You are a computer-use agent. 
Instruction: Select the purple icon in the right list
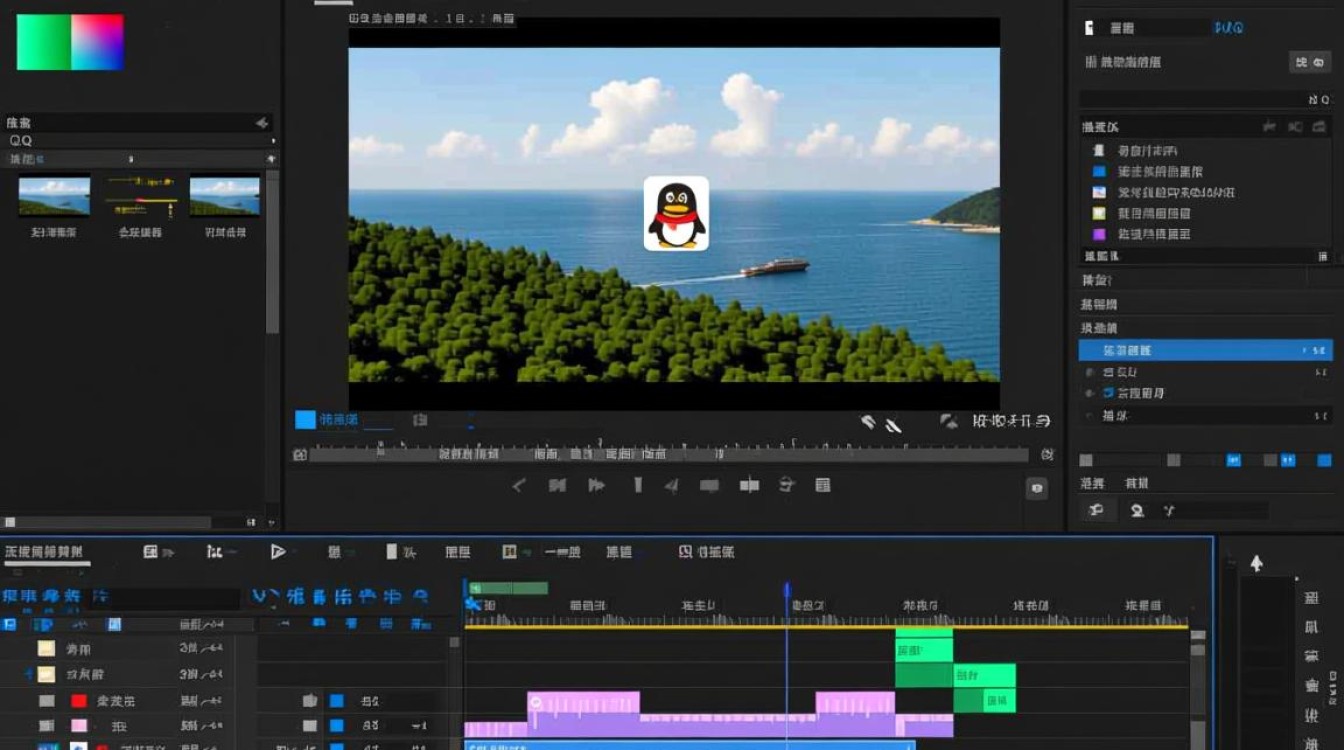(x=1099, y=234)
